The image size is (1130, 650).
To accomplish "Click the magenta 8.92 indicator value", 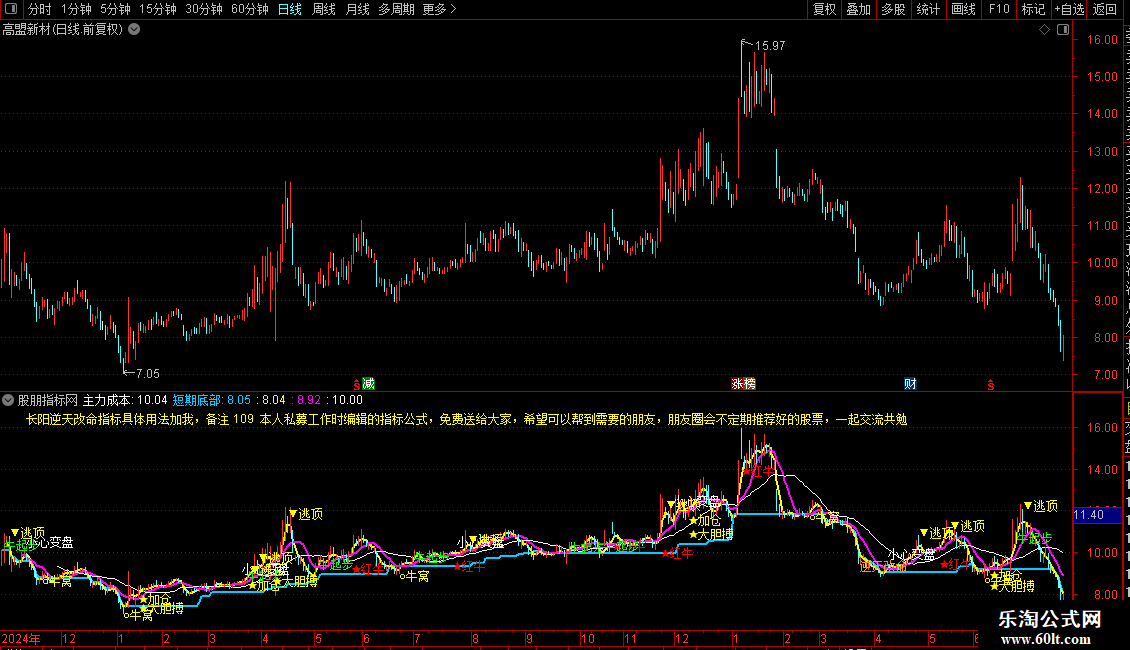I will click(x=308, y=400).
